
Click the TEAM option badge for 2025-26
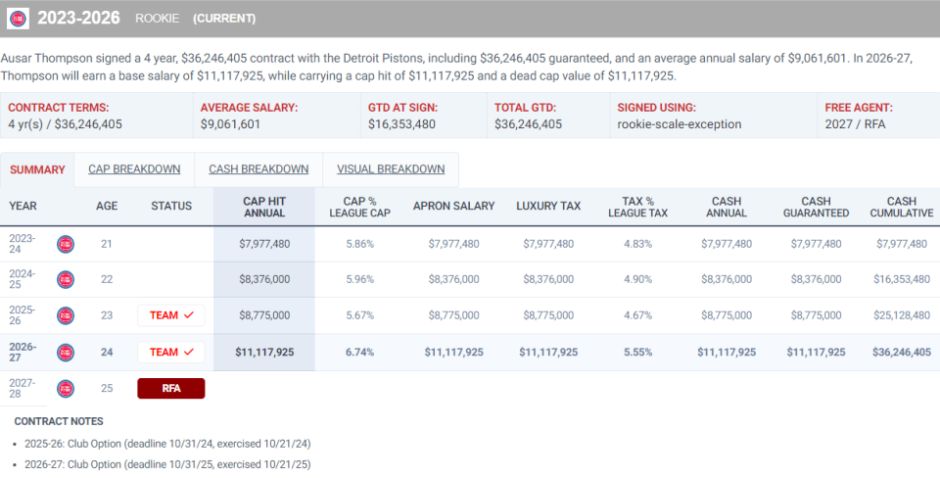point(171,315)
